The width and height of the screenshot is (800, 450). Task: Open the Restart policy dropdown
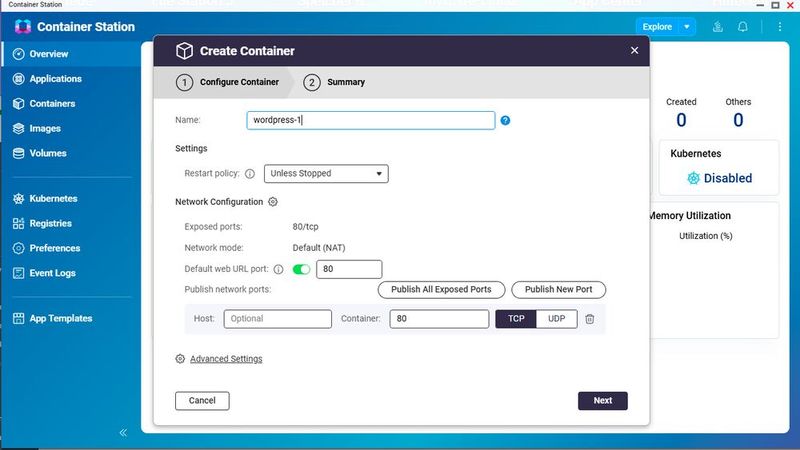click(x=326, y=173)
